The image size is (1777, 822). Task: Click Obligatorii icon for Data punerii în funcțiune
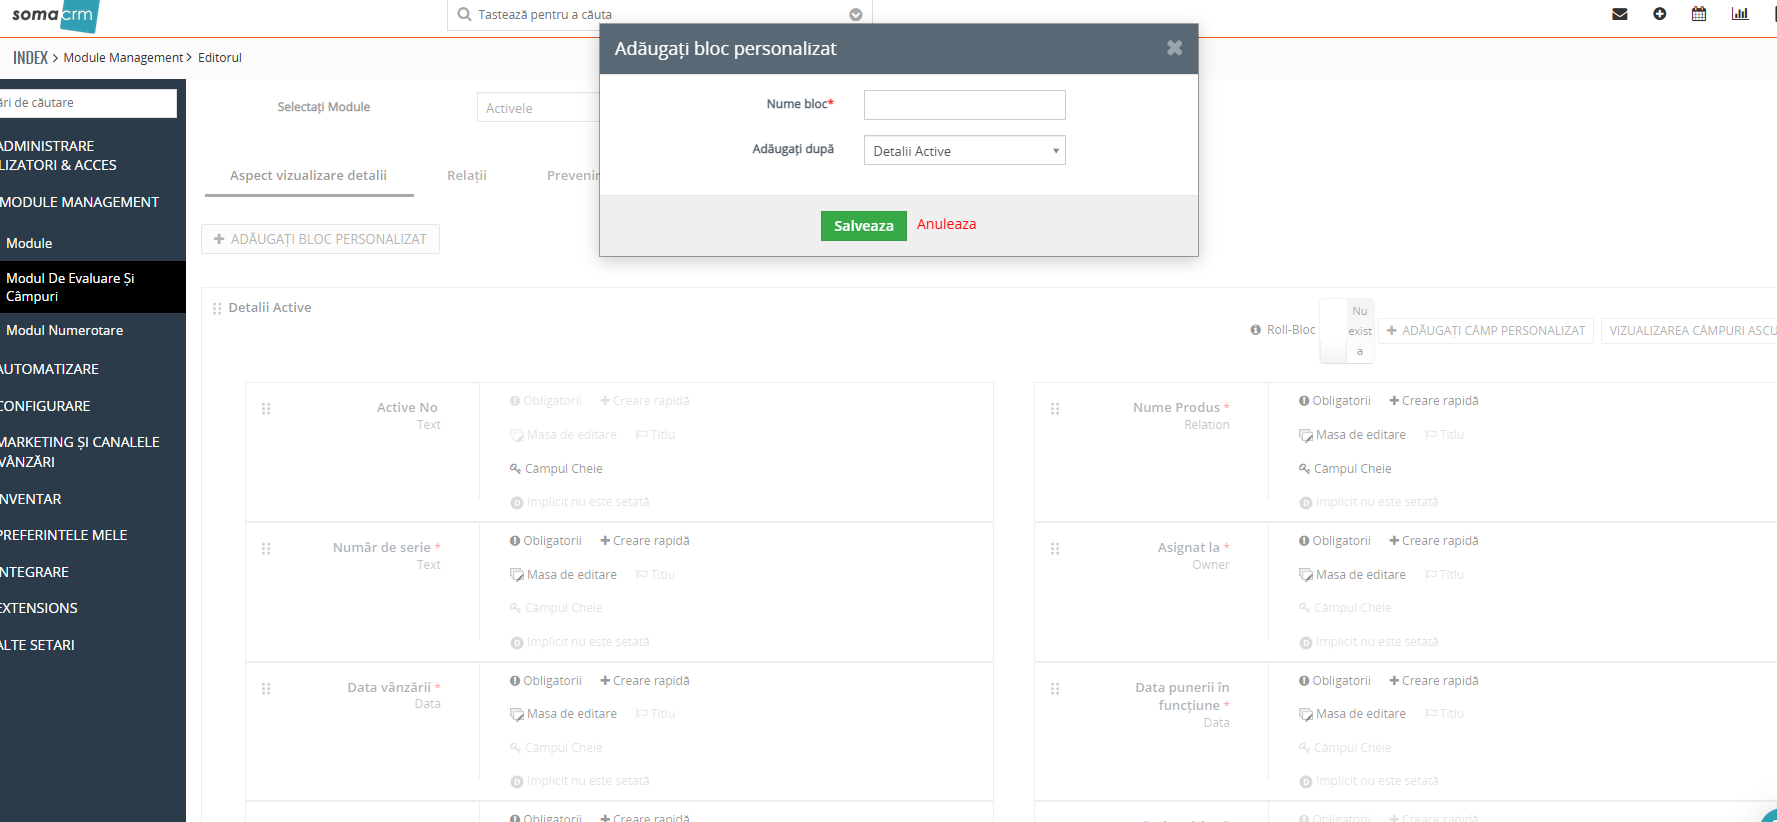click(x=1304, y=681)
